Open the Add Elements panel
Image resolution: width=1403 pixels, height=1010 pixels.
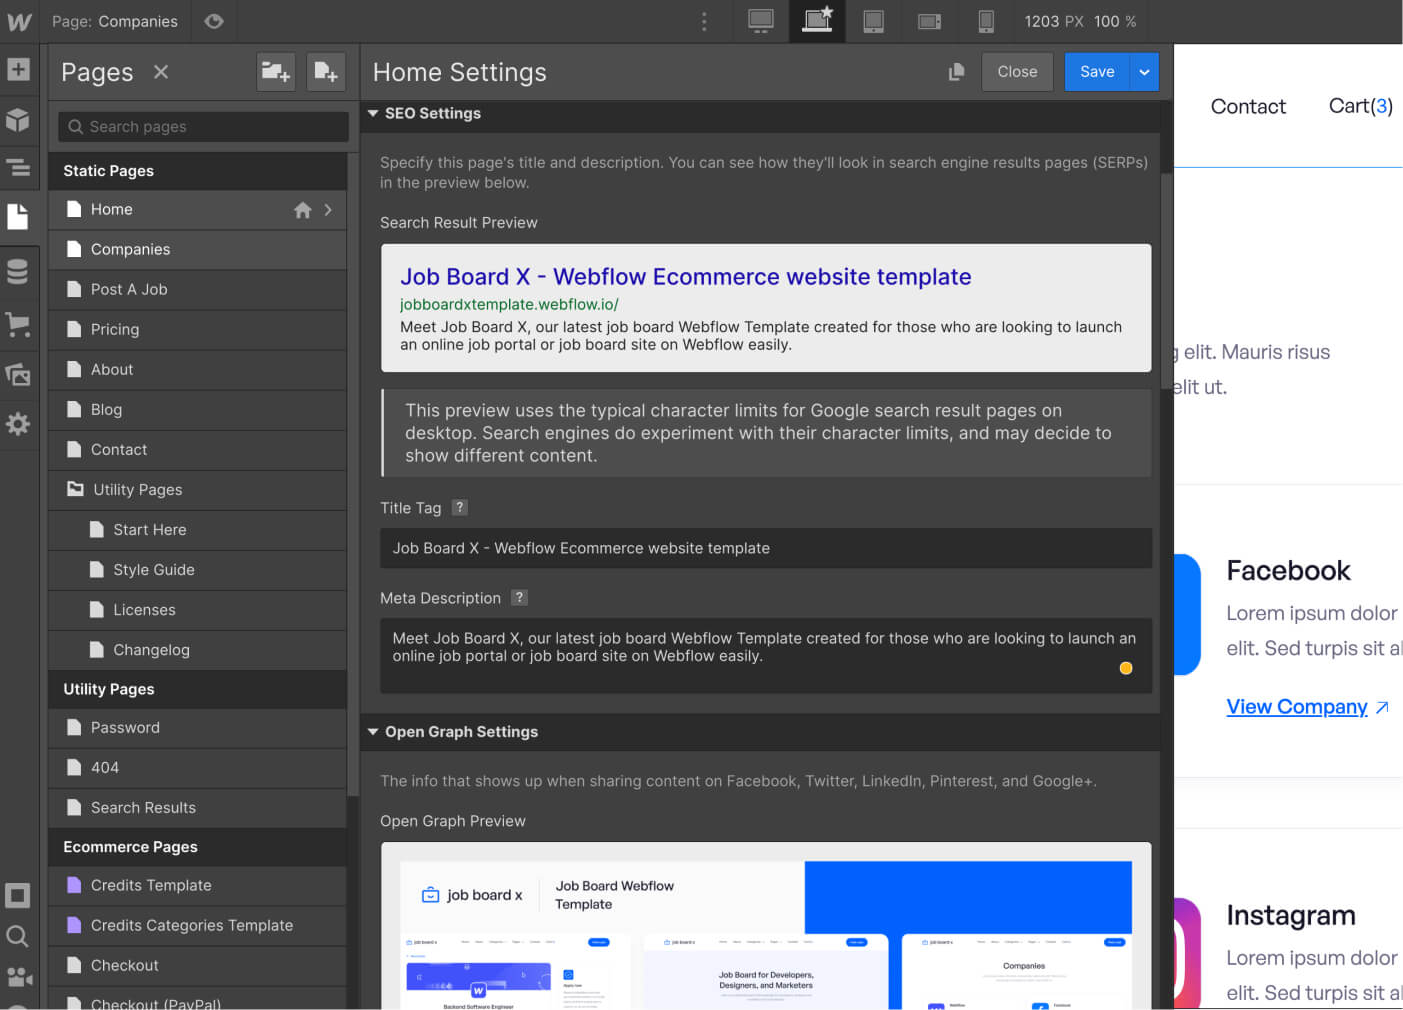click(18, 69)
